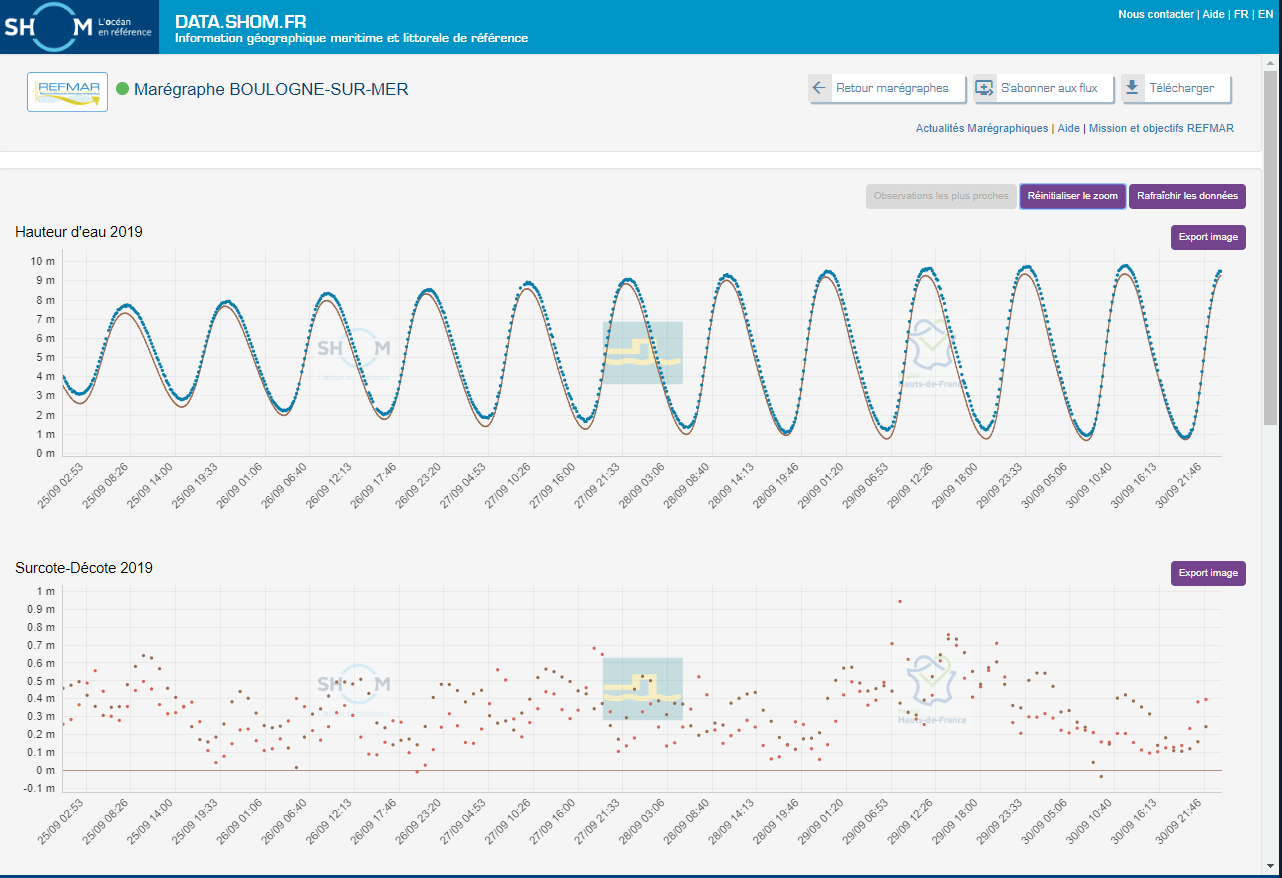Click Réinitialiser le zoom button

(1073, 196)
